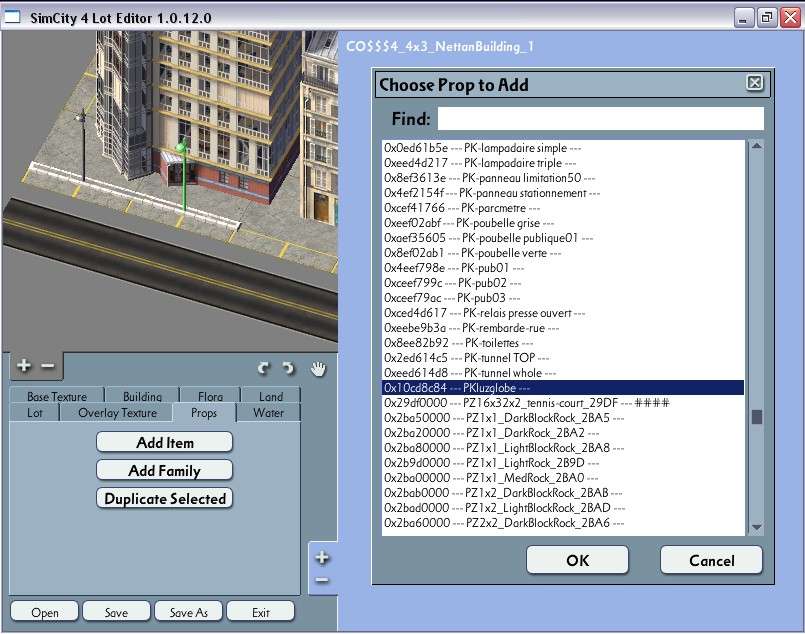805x634 pixels.
Task: Select PK-poubelle publique01 prop
Action: [563, 238]
